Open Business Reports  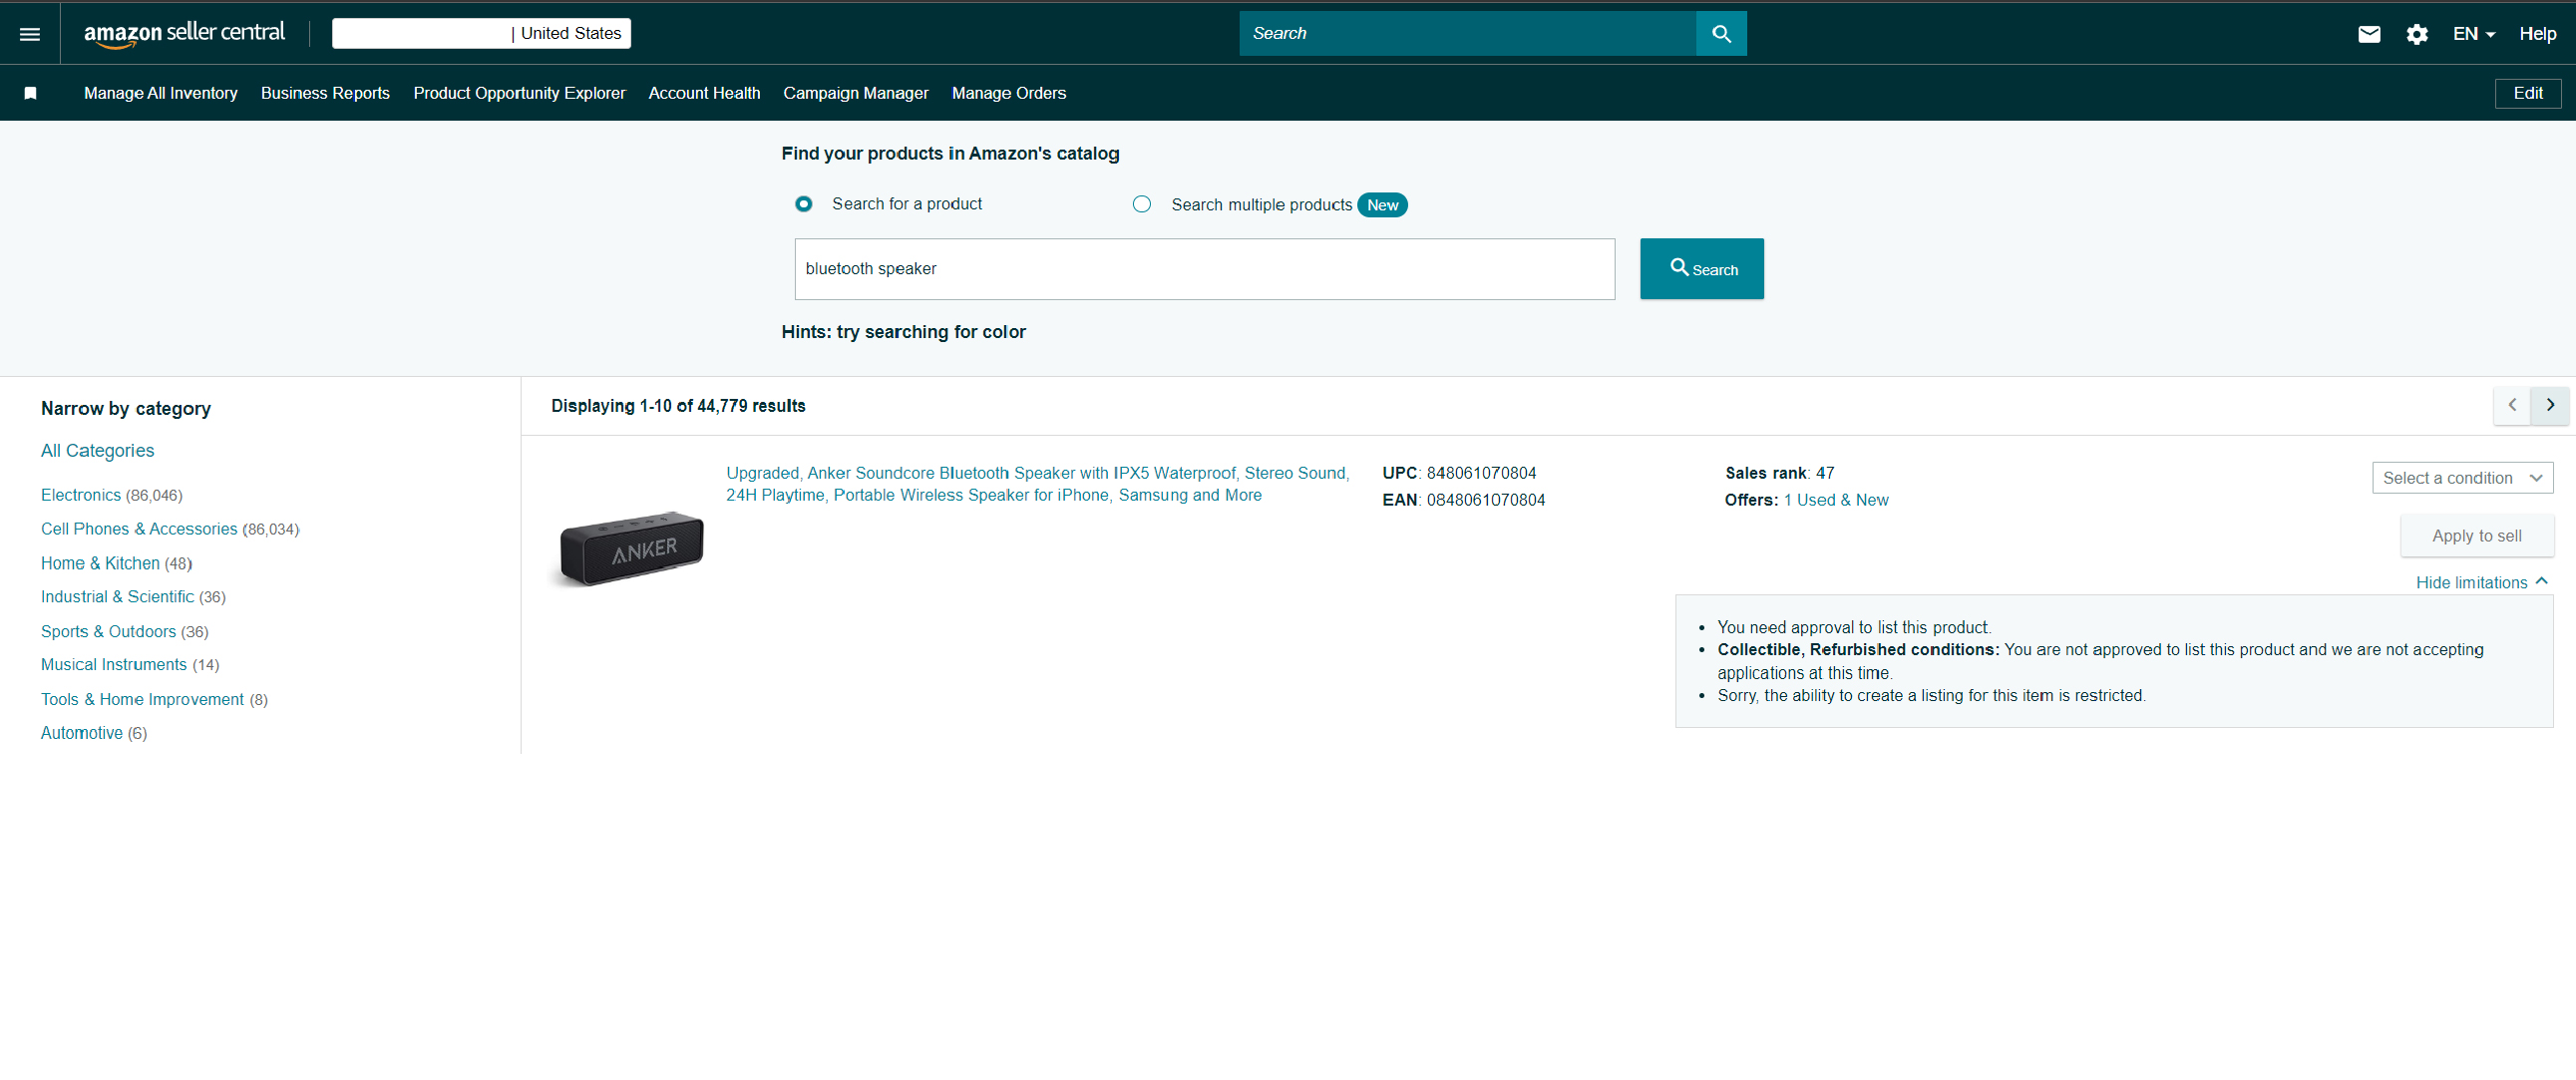[x=325, y=93]
